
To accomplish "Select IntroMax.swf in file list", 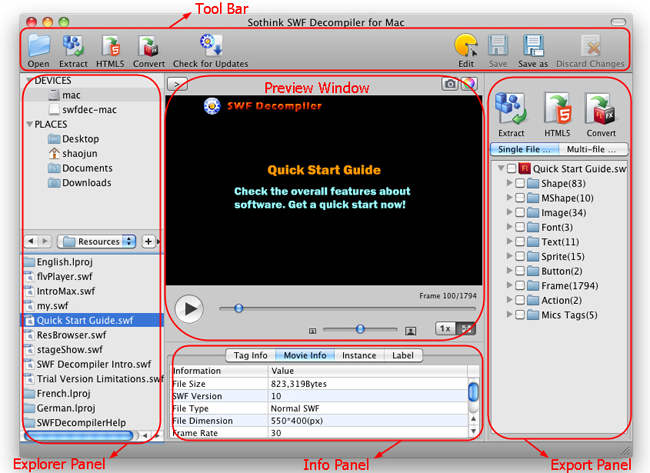I will [92, 291].
